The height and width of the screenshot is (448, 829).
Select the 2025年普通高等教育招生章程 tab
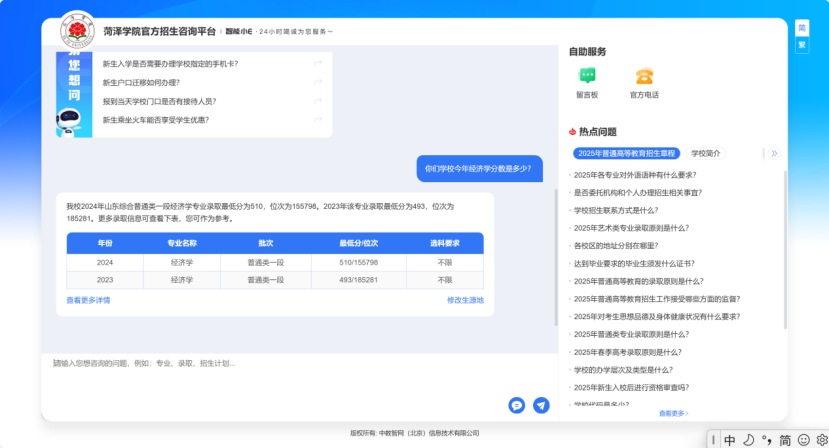(627, 153)
